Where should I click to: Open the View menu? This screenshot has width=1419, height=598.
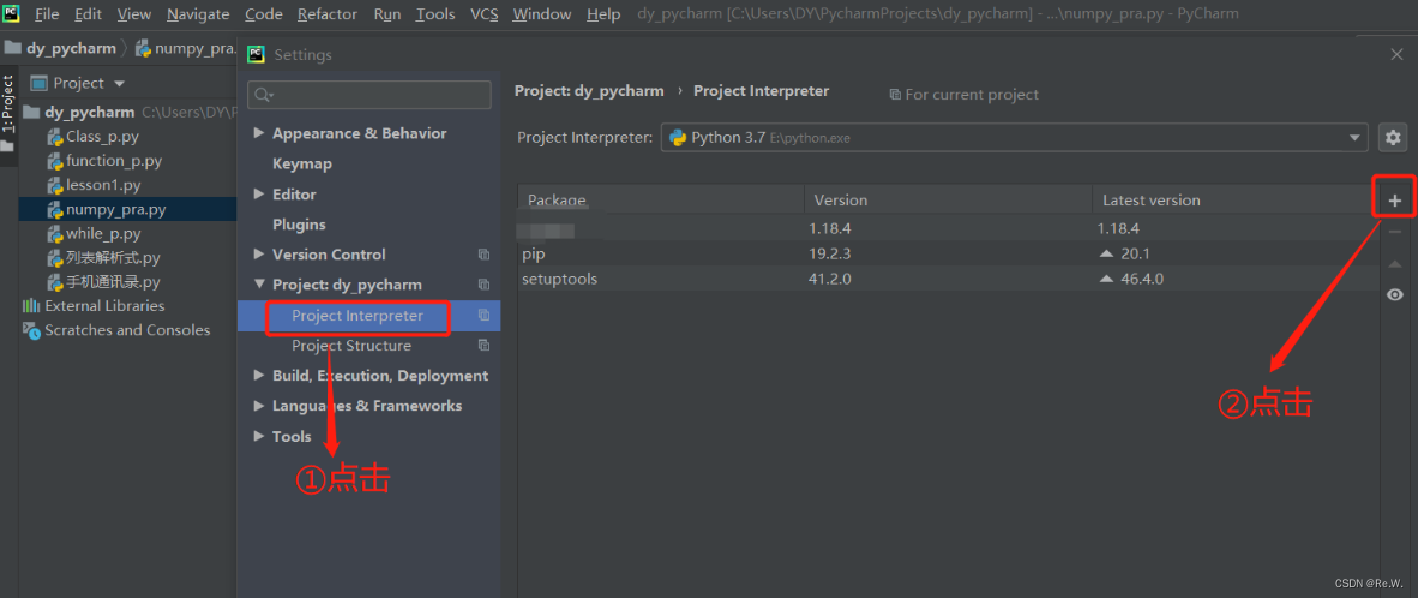[134, 14]
